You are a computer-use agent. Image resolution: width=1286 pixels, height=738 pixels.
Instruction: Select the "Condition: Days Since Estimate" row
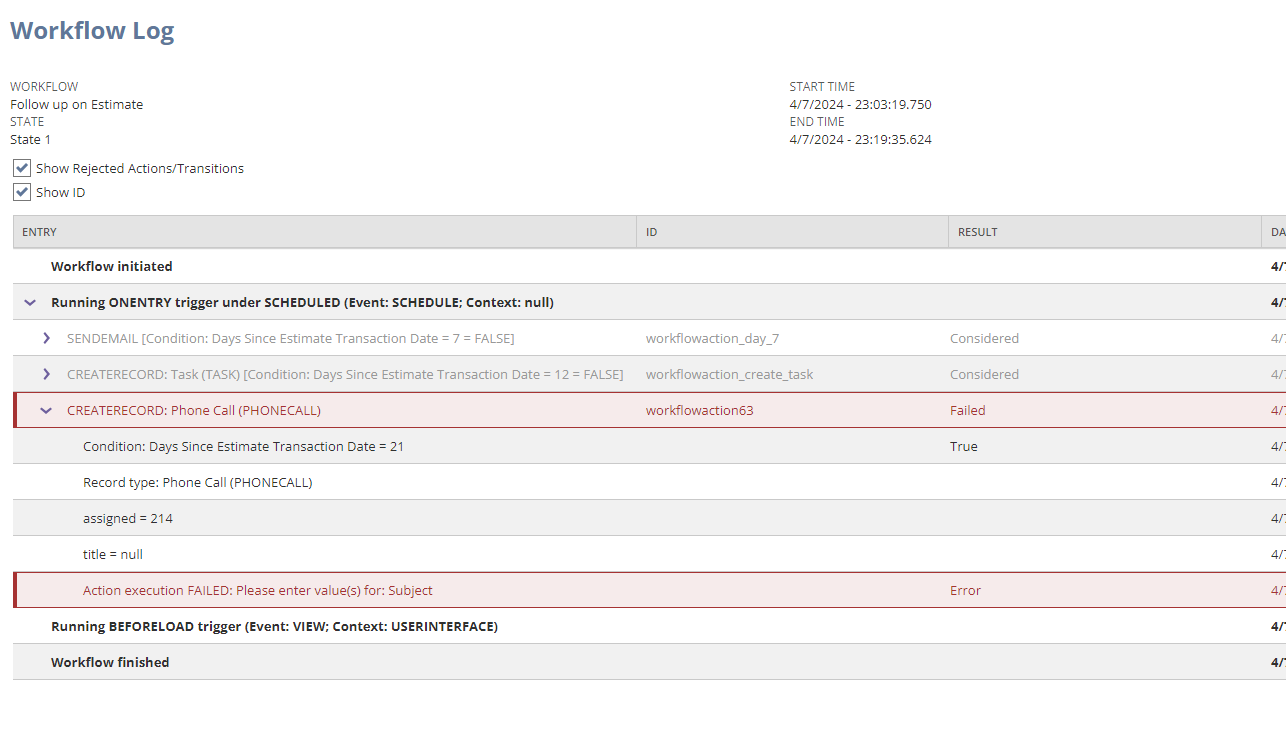(x=243, y=446)
